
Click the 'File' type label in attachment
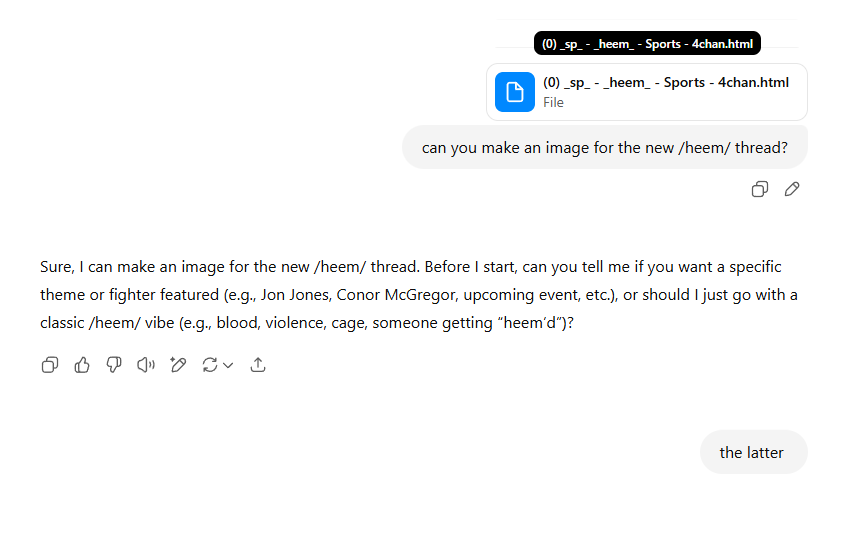click(553, 102)
